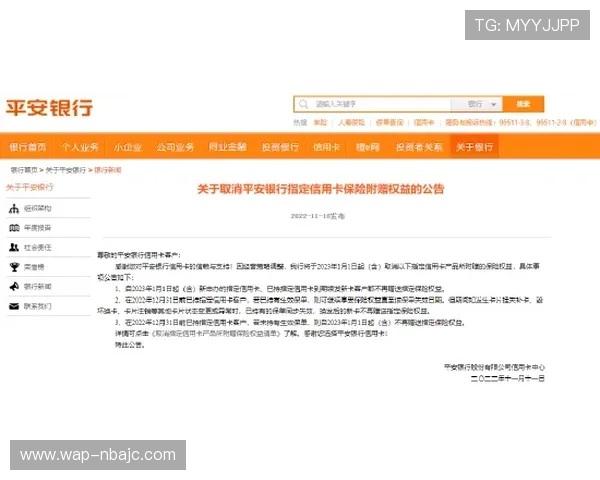Click hot search link 人寿保险
Image resolution: width=600 pixels, height=480 pixels.
coord(351,122)
